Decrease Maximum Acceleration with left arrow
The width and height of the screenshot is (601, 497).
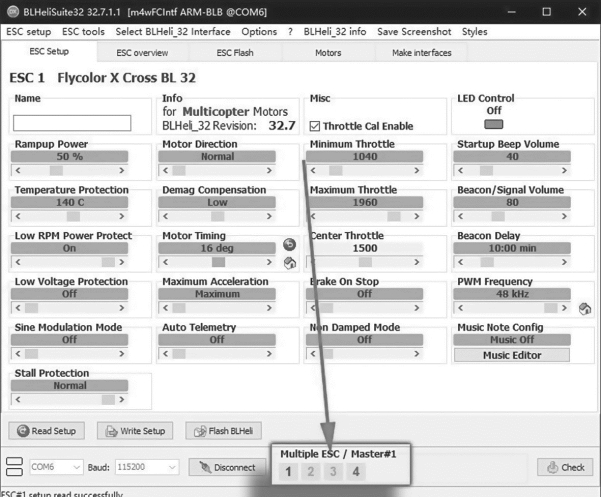[x=165, y=308]
